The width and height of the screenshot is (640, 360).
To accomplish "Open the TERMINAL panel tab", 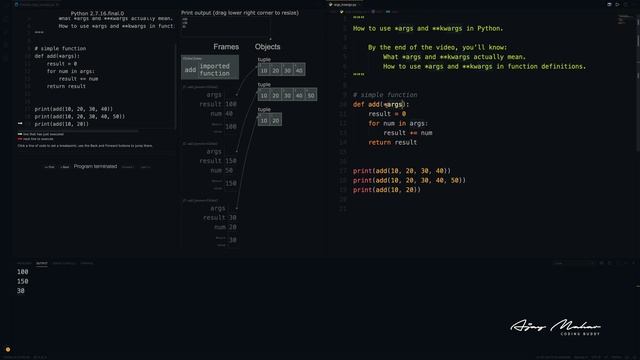I will 87,263.
